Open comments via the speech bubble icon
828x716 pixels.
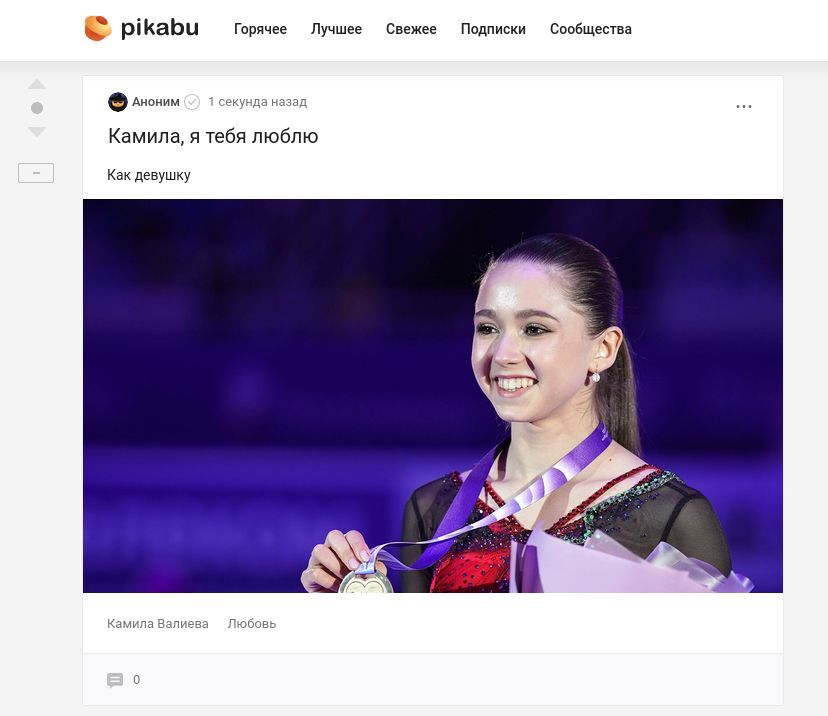(115, 680)
